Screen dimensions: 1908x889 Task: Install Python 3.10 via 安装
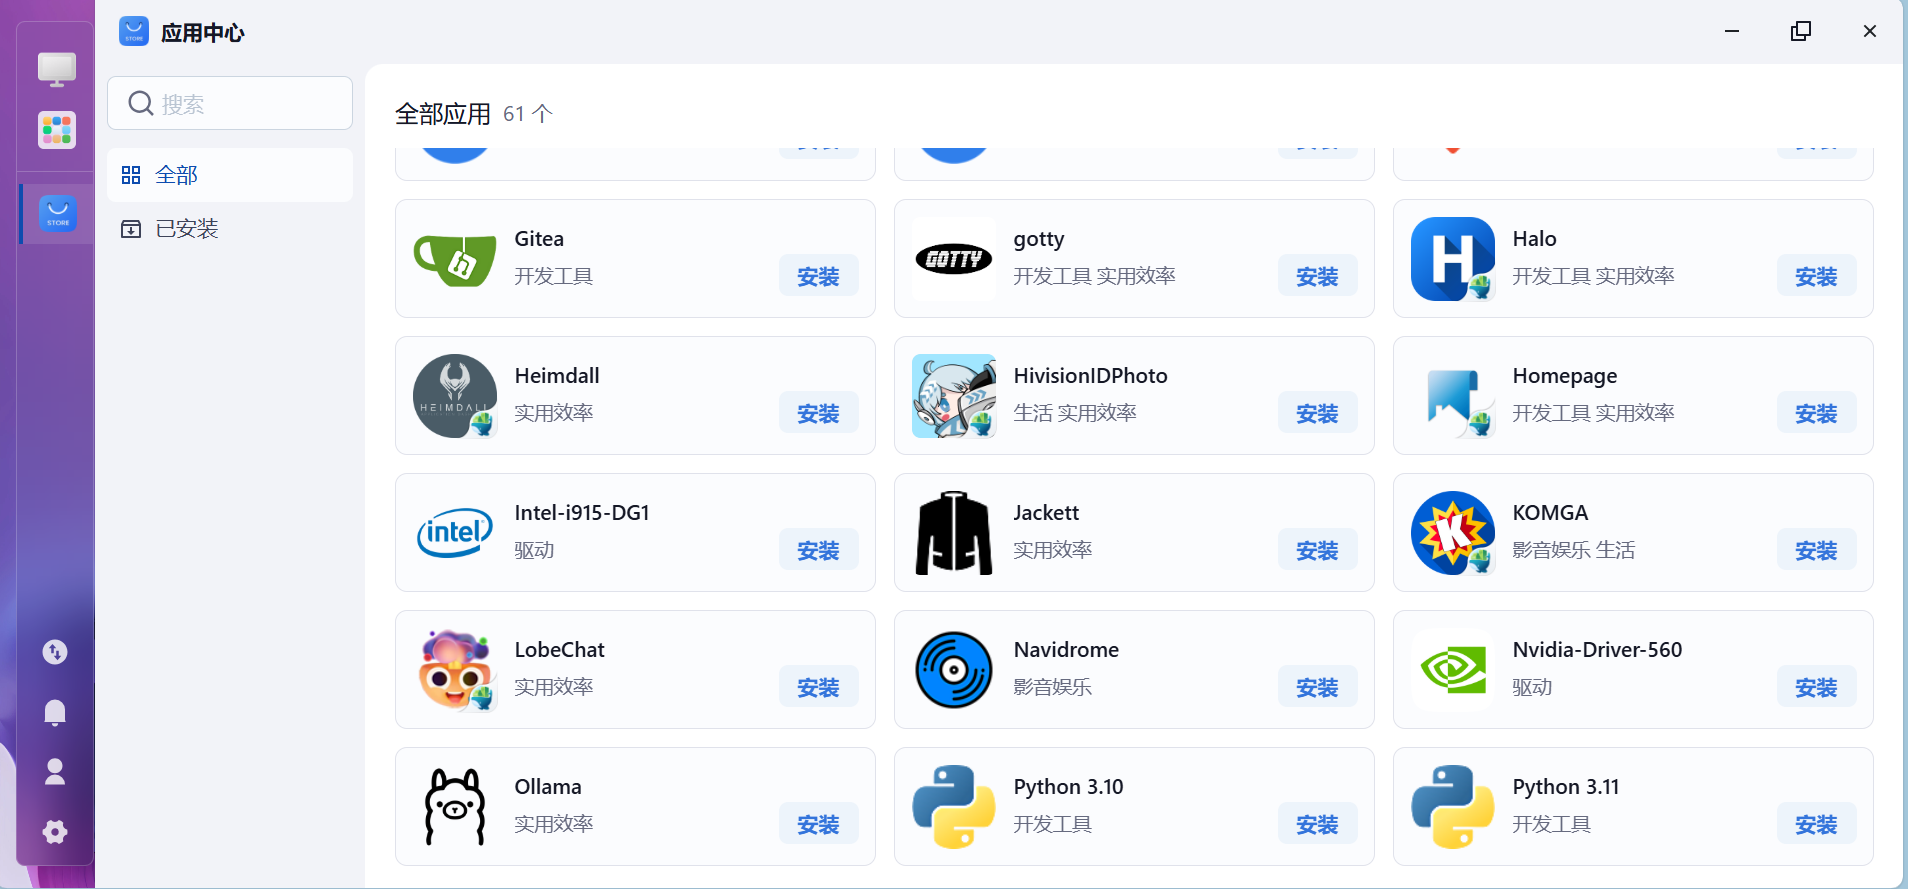click(1317, 824)
